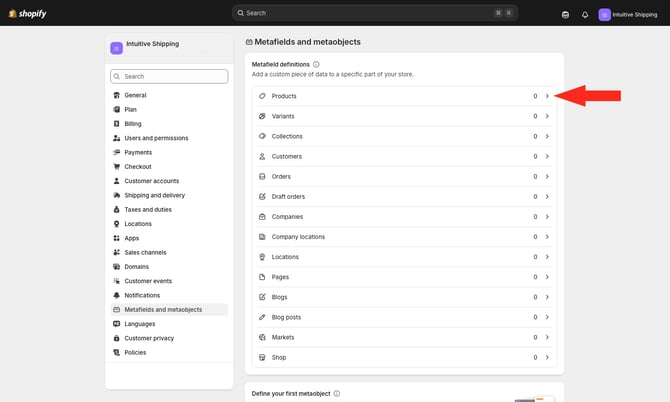Expand Collections row chevron

[x=547, y=136]
